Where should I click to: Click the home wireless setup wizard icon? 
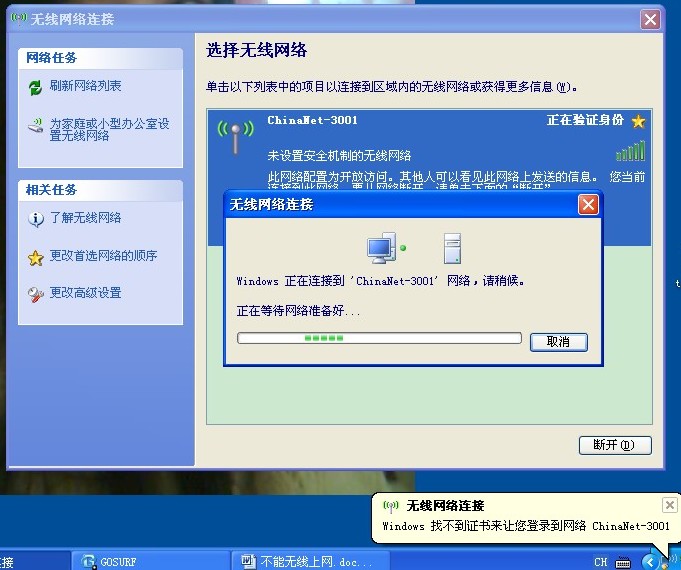[x=36, y=125]
